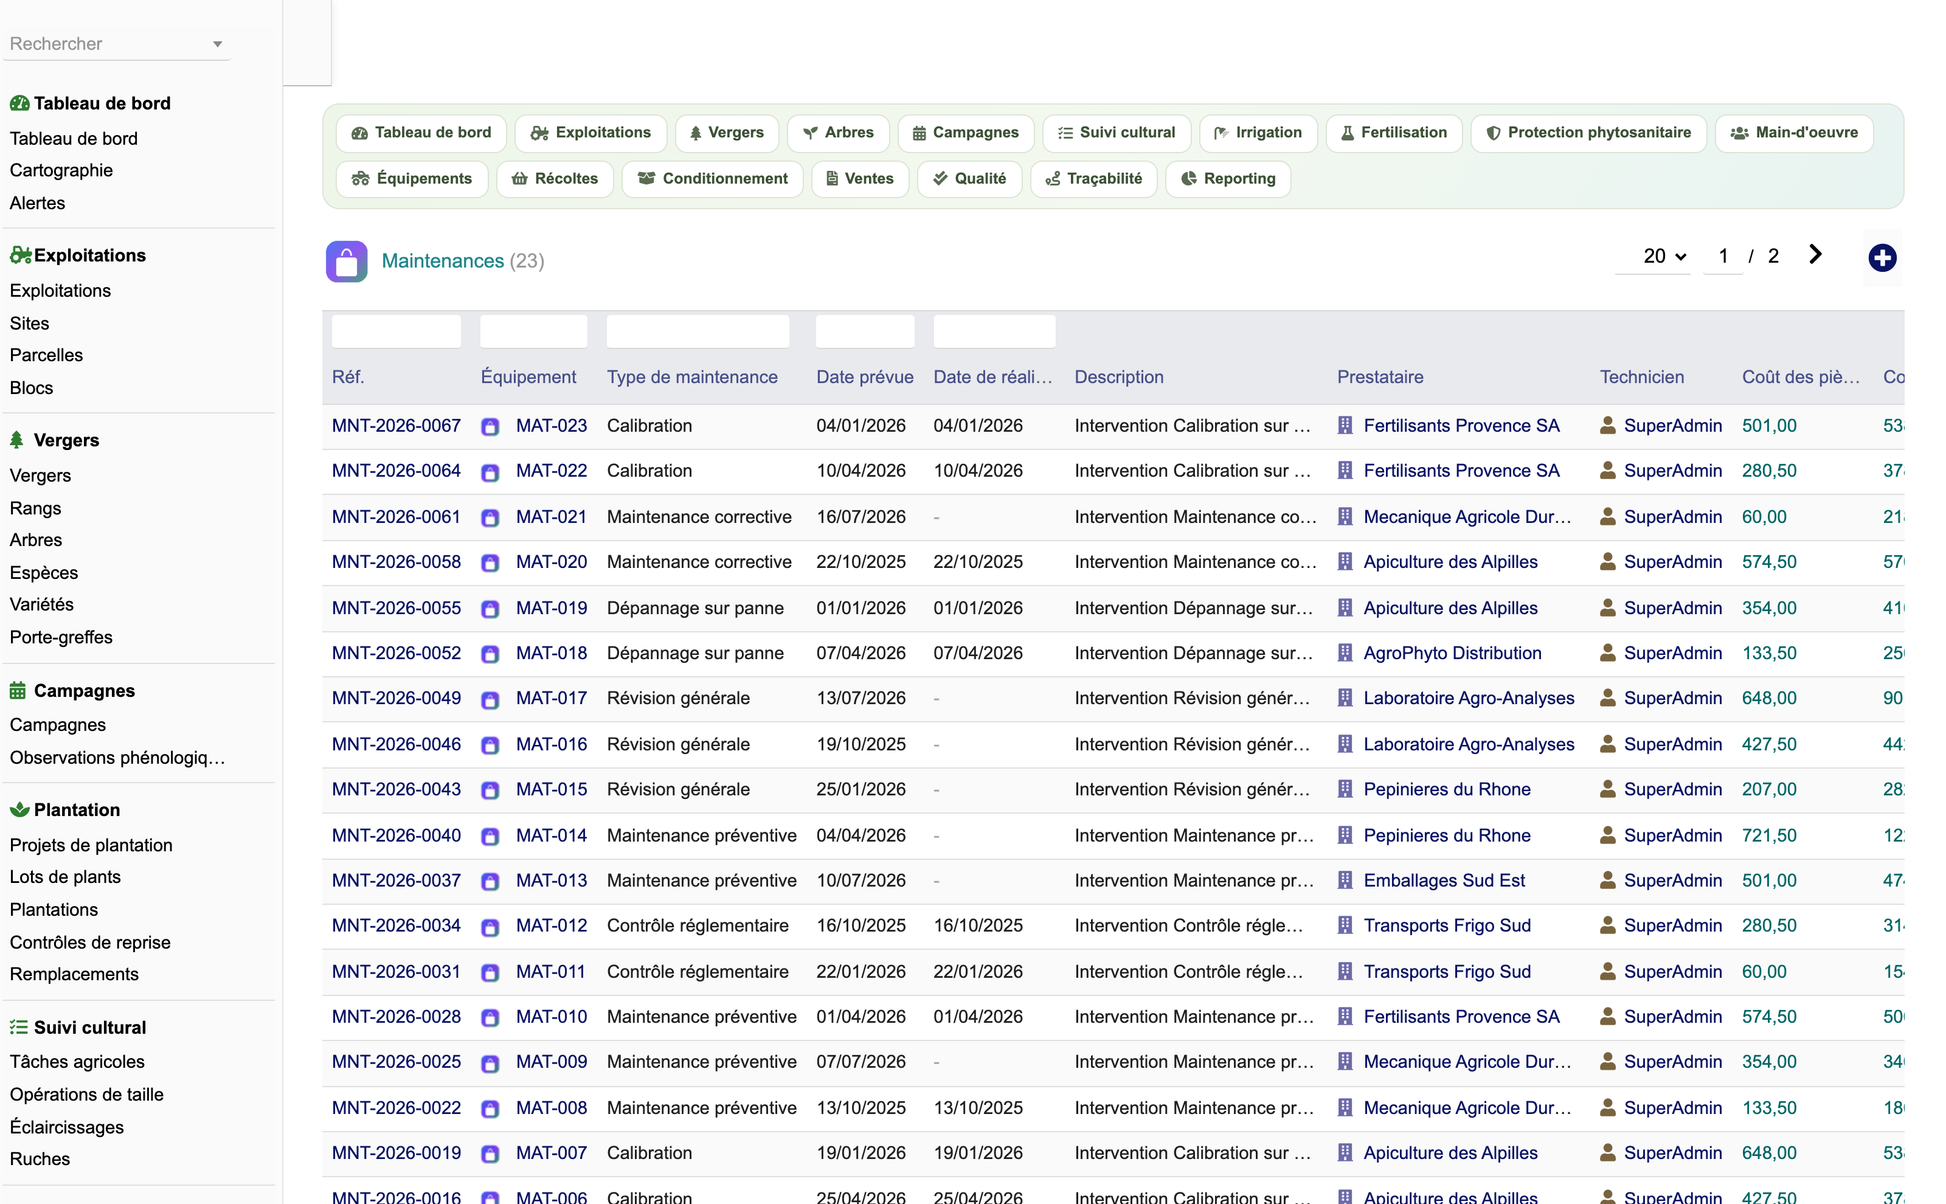Open Parcelles in the sidebar

tap(46, 355)
